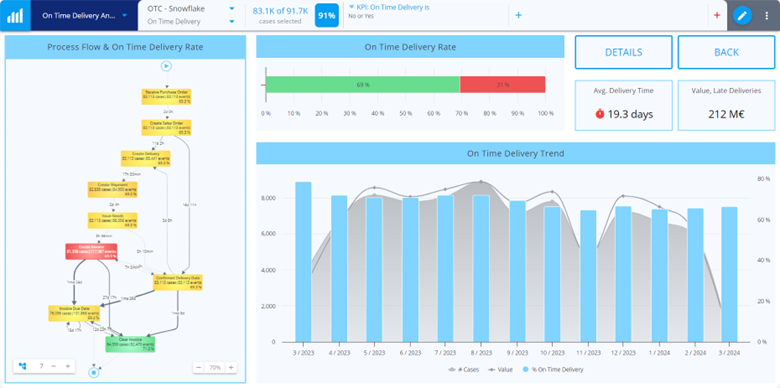This screenshot has width=780, height=388.
Task: Click the 10 / 2023 bar in trend chart
Action: (552, 274)
